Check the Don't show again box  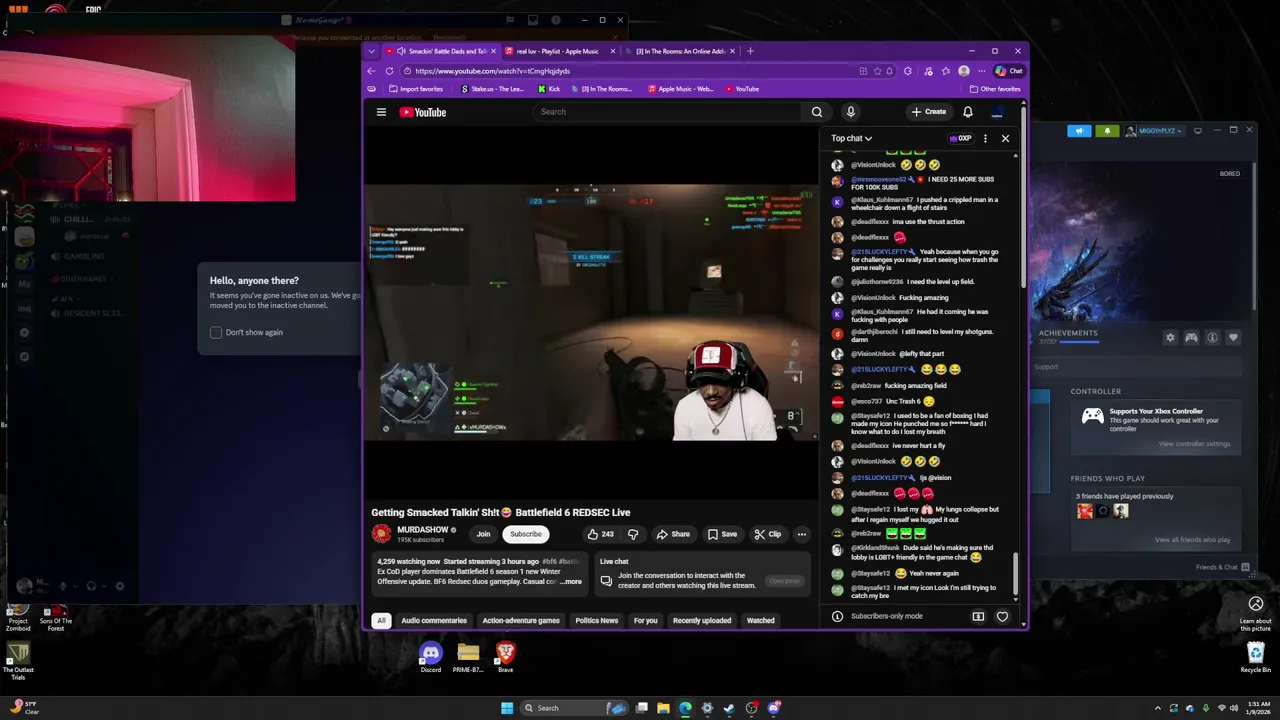point(216,332)
